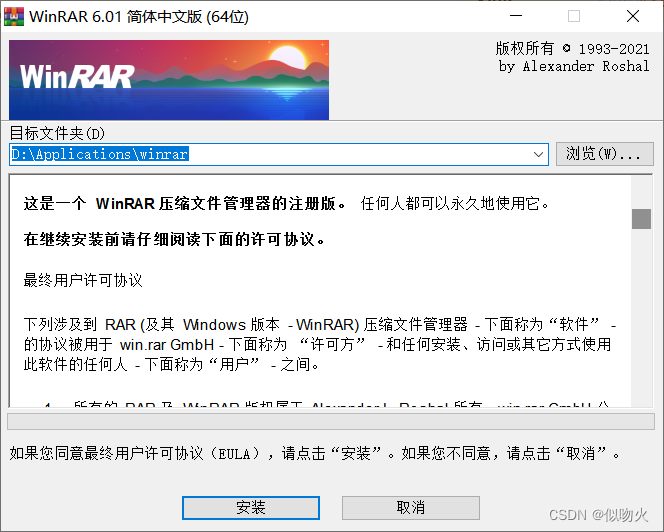Click the 最终用户许可协议 heading in license text
The height and width of the screenshot is (532, 664).
coord(83,280)
